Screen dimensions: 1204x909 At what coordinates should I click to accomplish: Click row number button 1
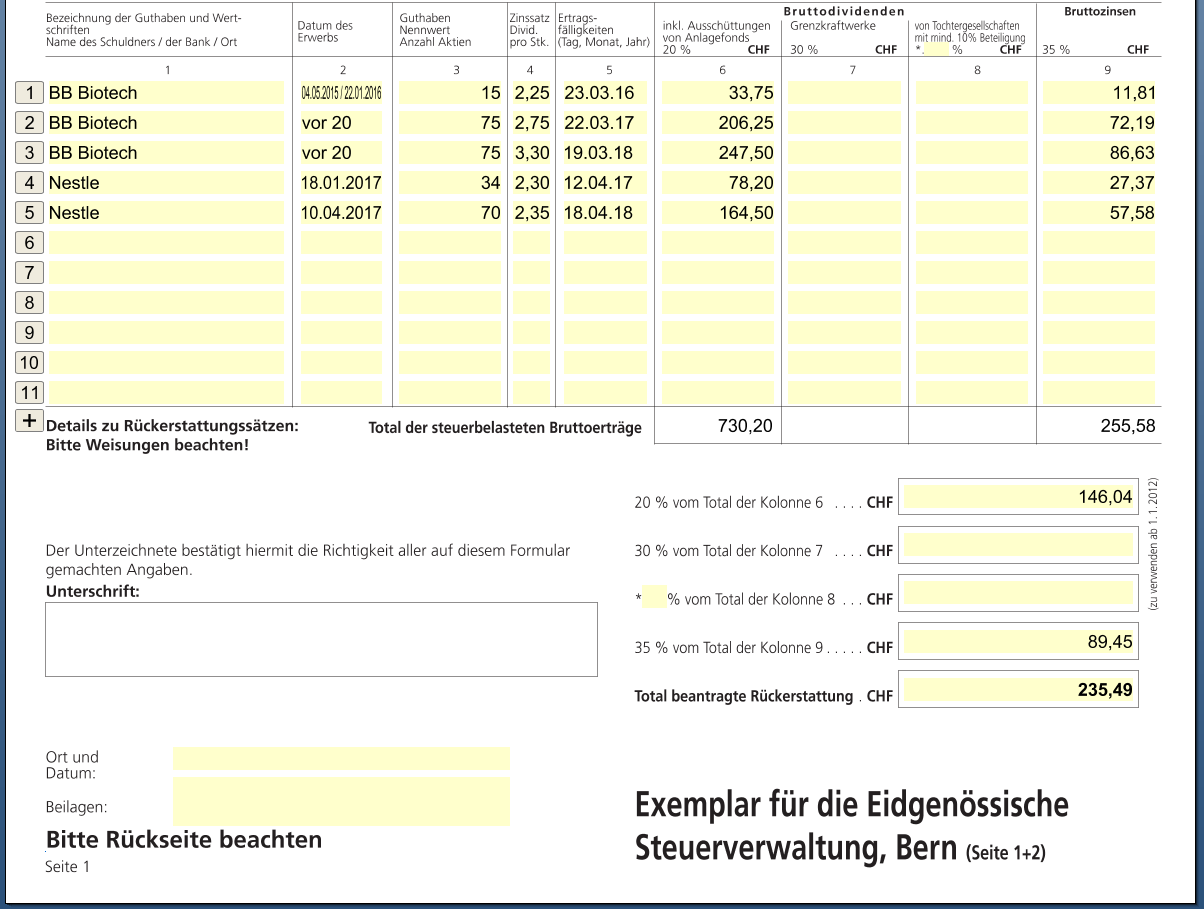[30, 93]
